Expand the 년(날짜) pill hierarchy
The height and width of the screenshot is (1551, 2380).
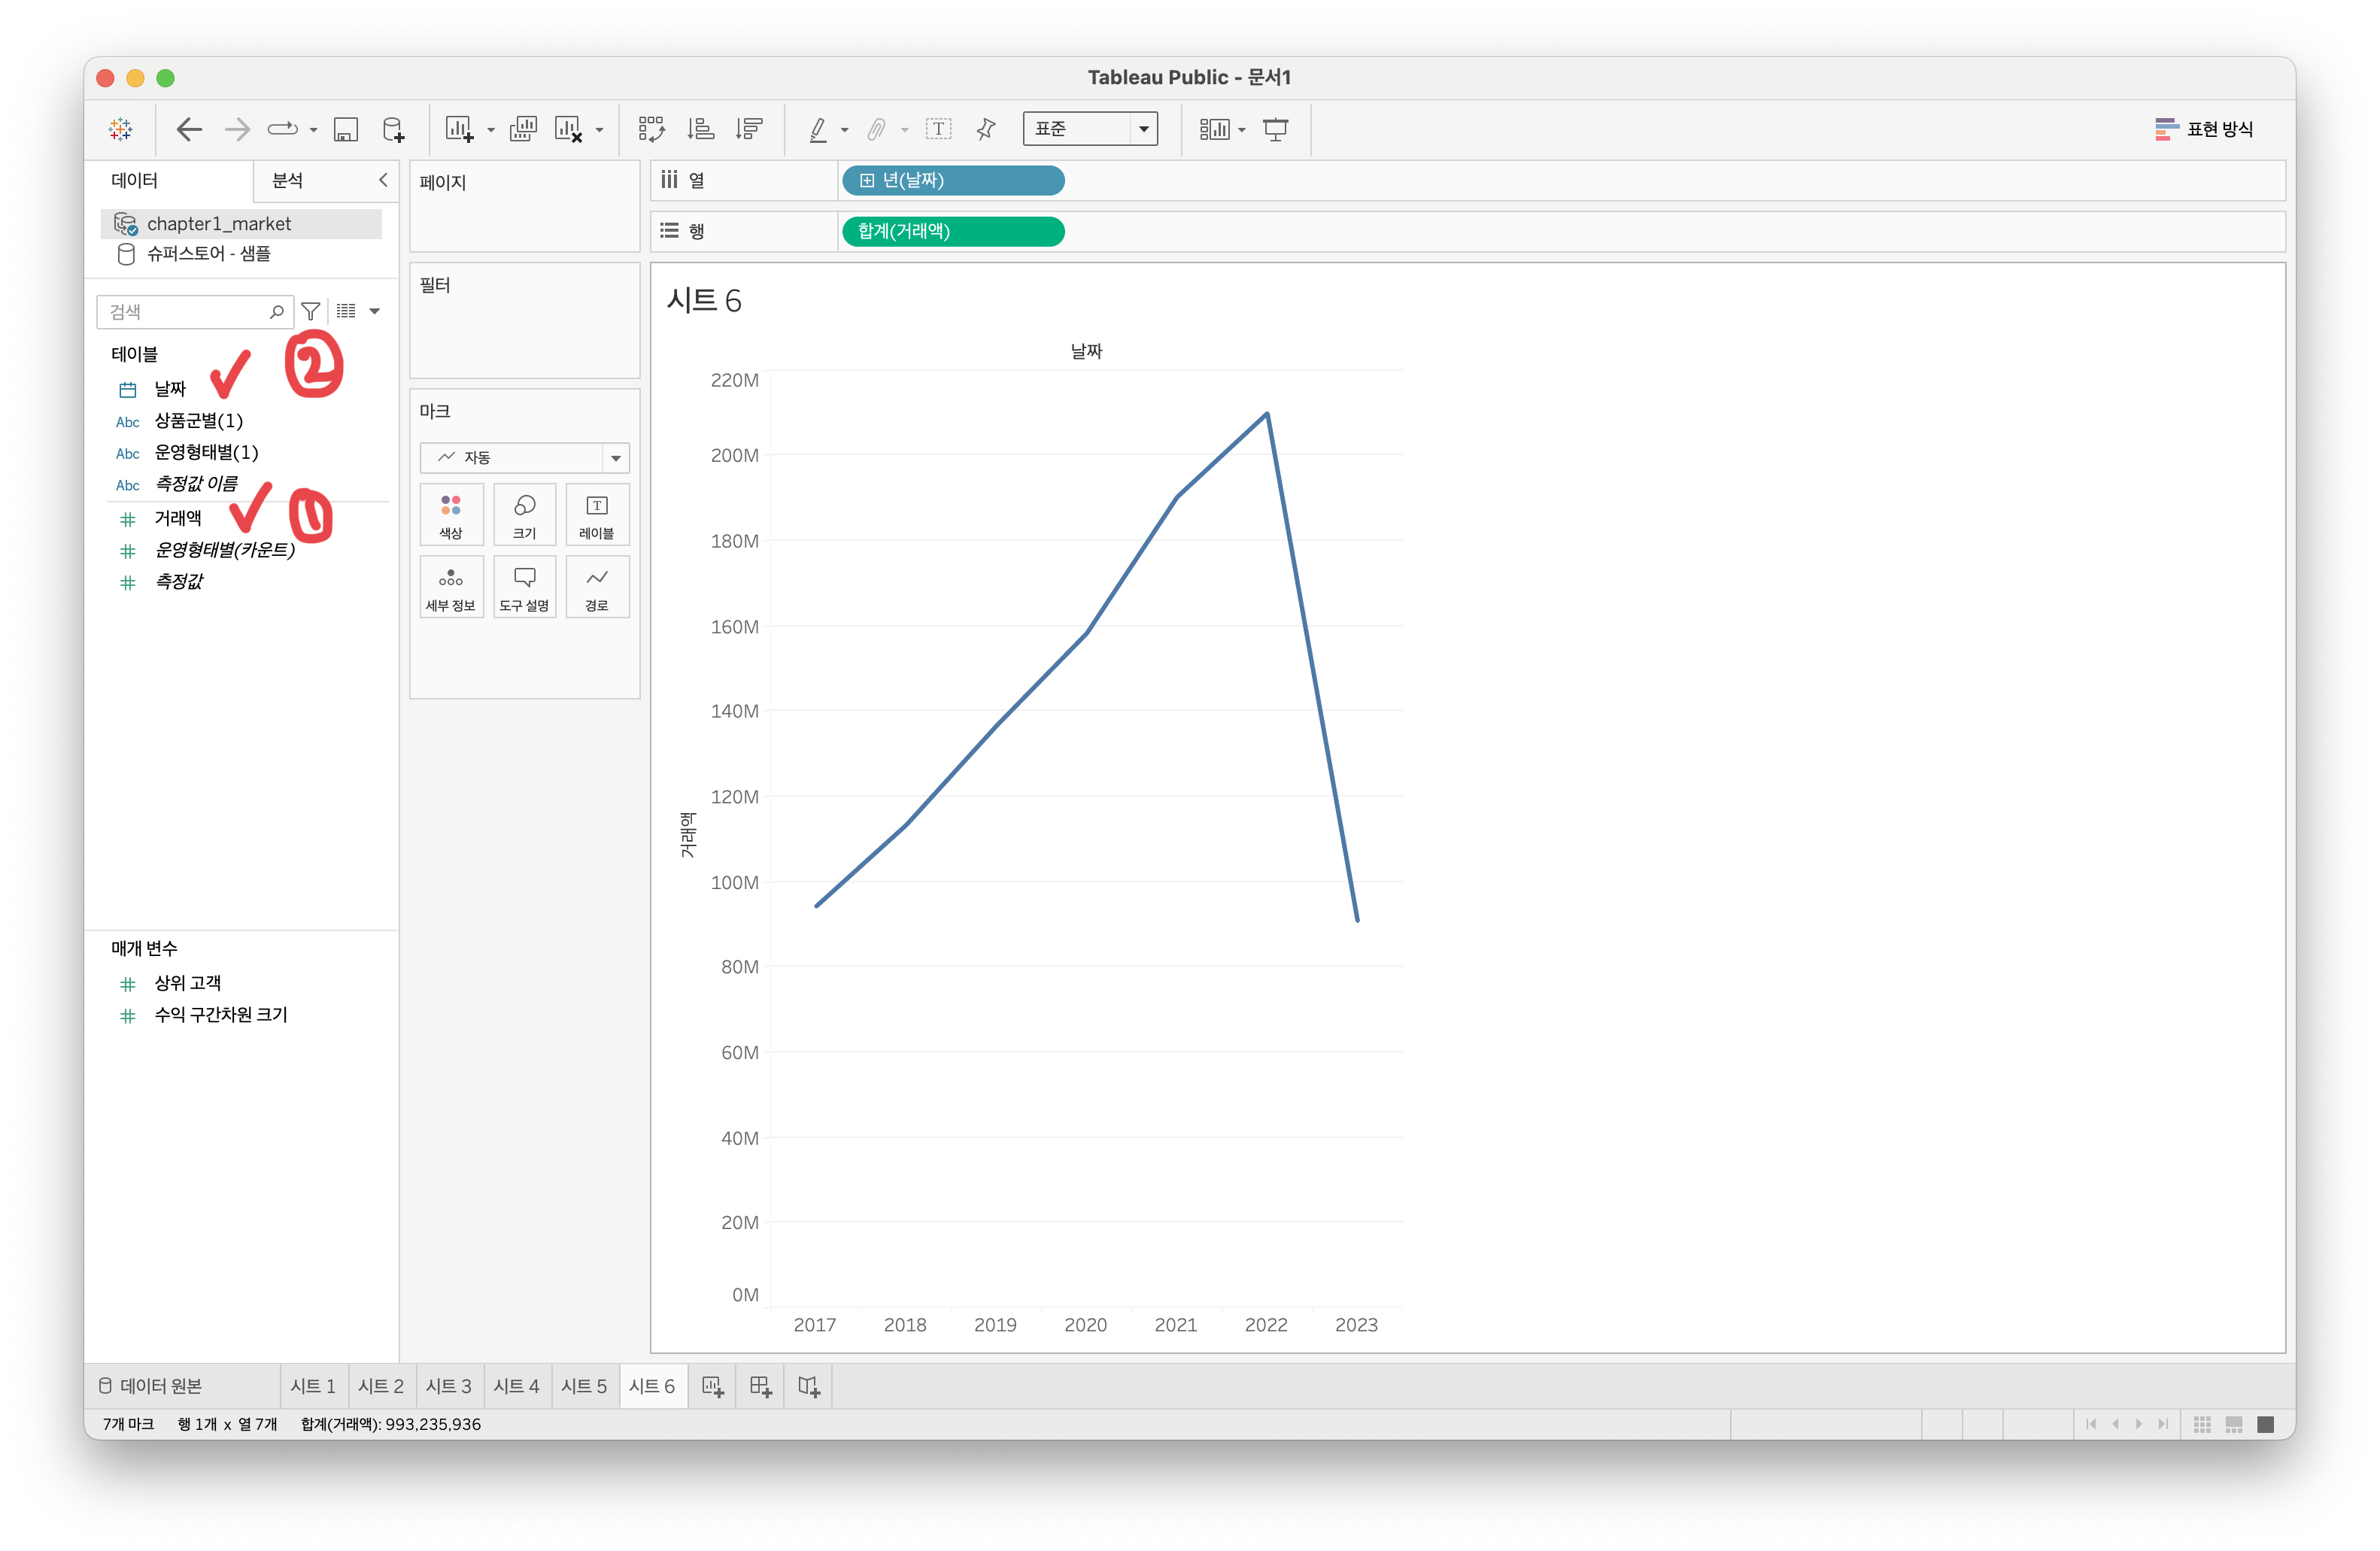pyautogui.click(x=867, y=181)
